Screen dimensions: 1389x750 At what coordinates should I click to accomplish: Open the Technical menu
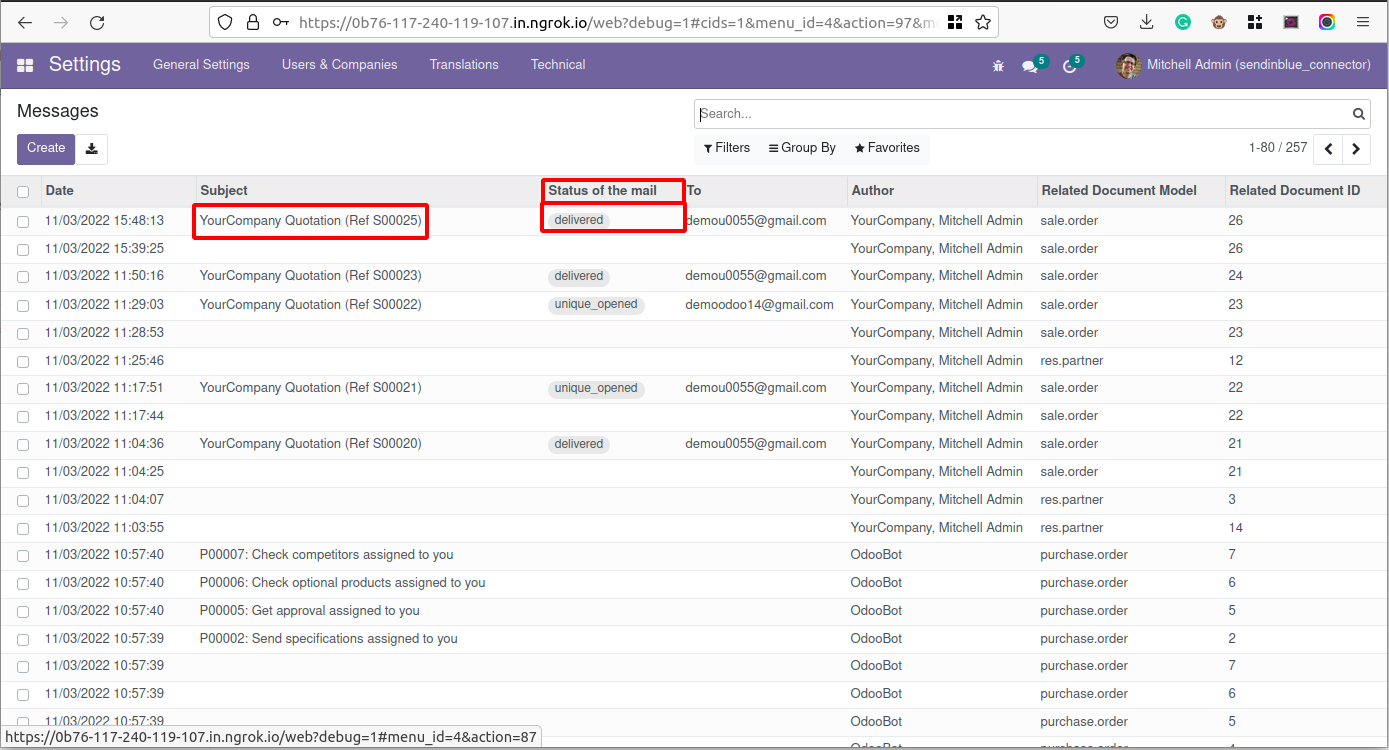(x=558, y=65)
